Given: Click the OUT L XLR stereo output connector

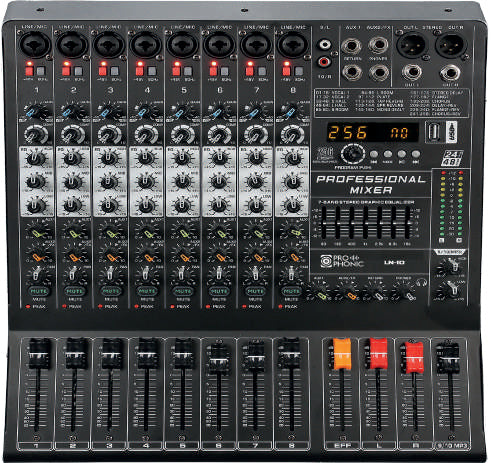Looking at the screenshot, I should 412,45.
